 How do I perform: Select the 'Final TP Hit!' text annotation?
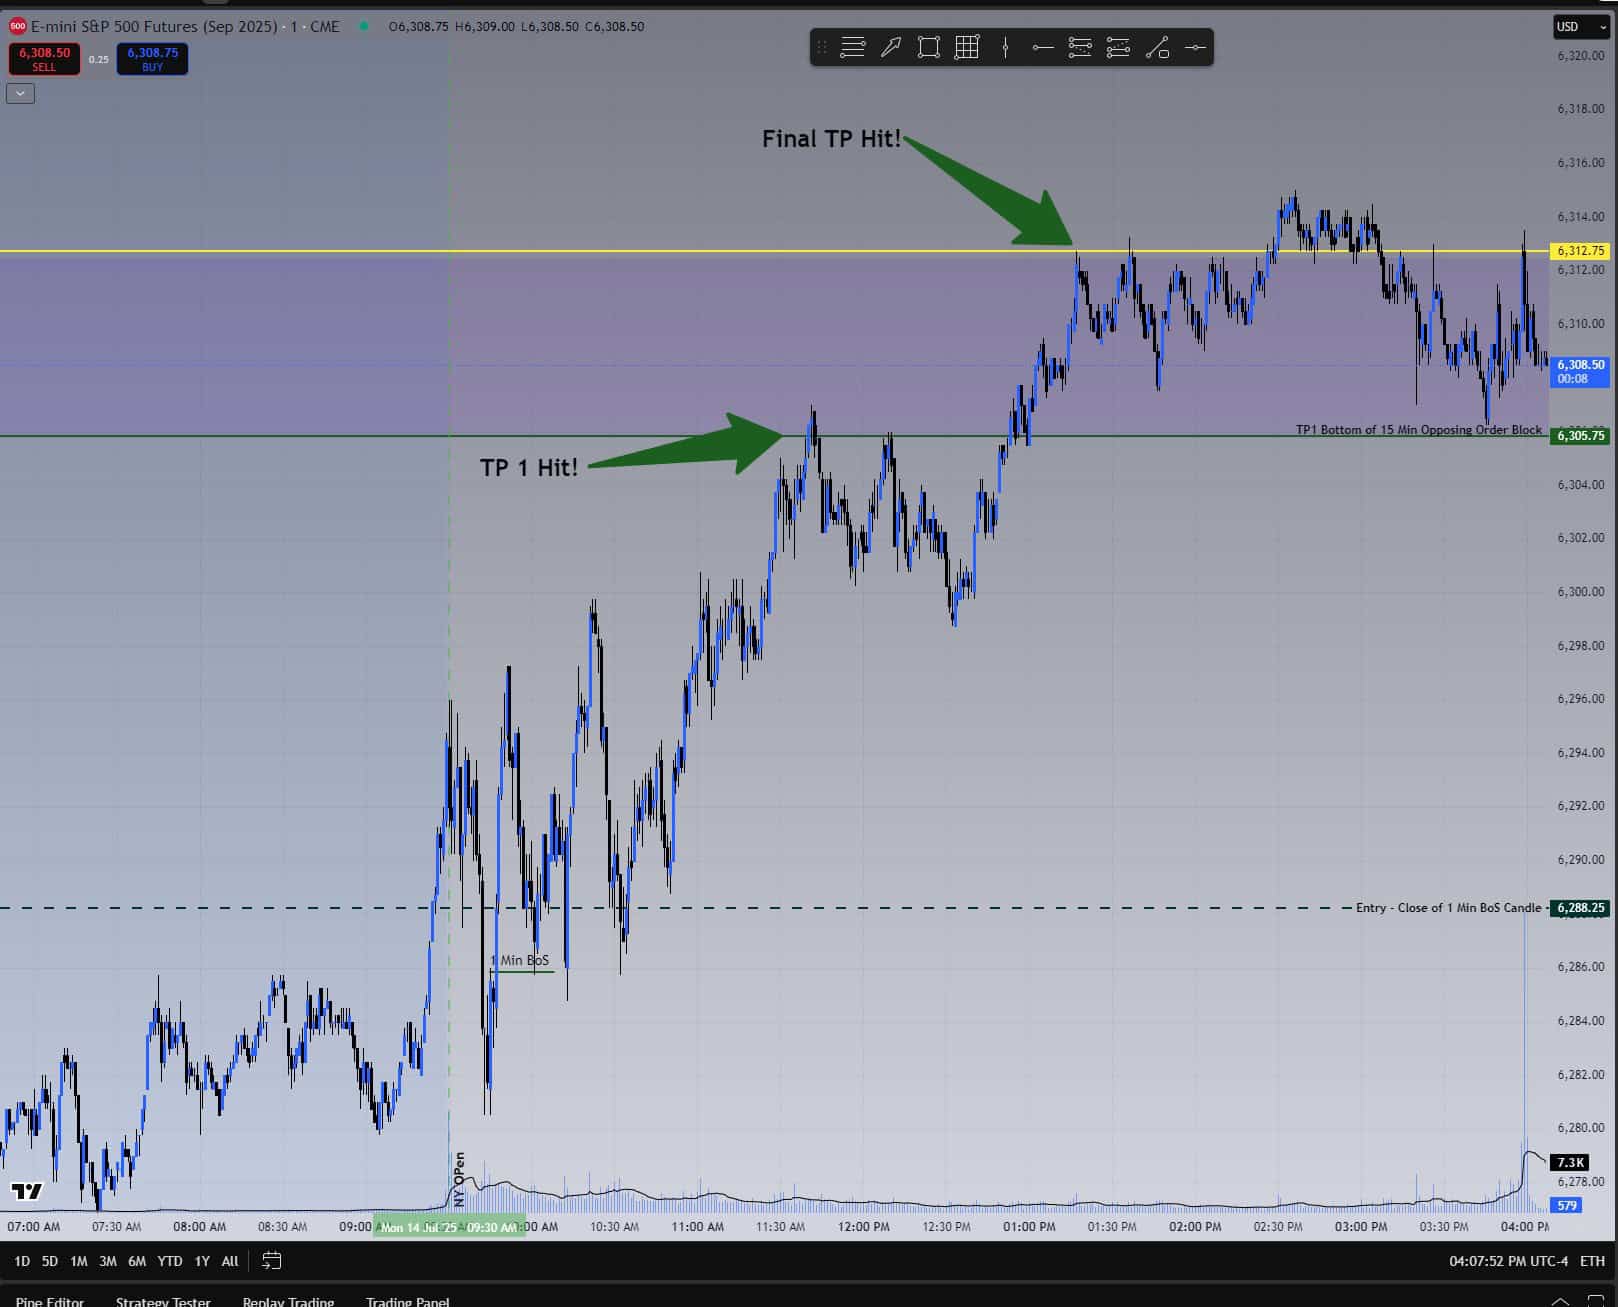click(x=831, y=139)
